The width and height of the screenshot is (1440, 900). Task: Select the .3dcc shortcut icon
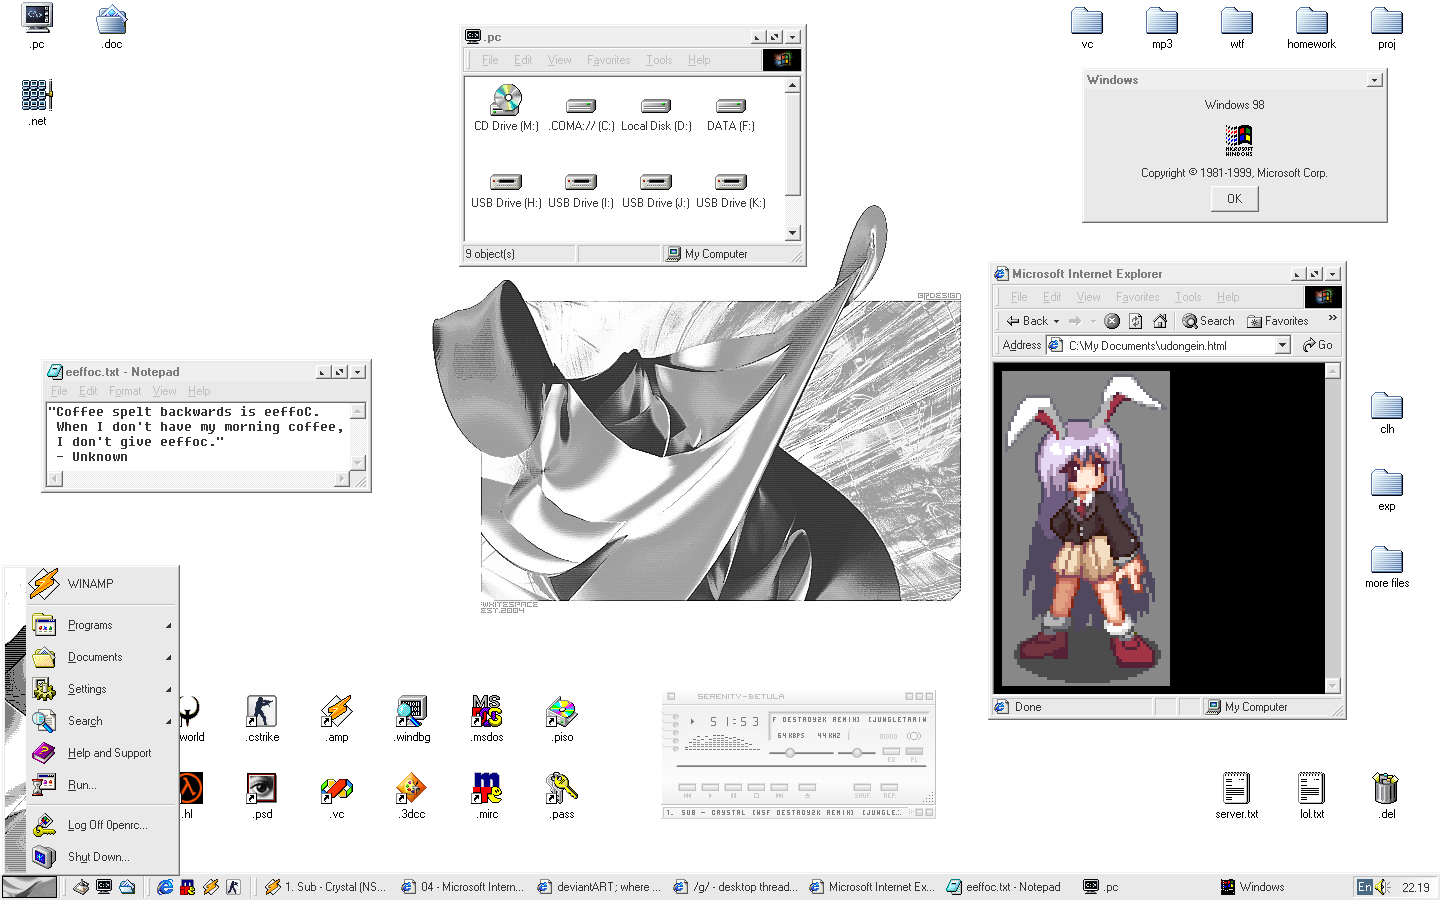click(412, 796)
